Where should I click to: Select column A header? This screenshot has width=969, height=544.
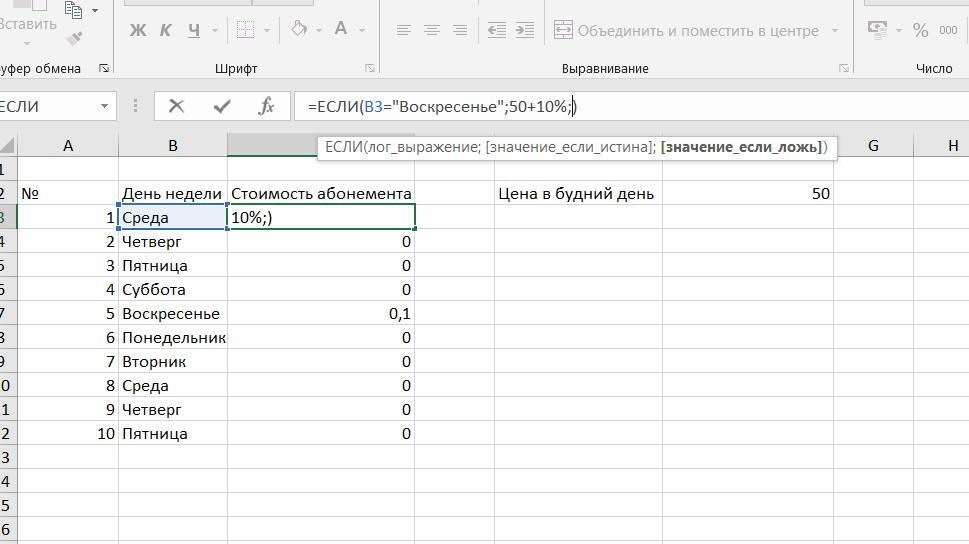(x=68, y=146)
